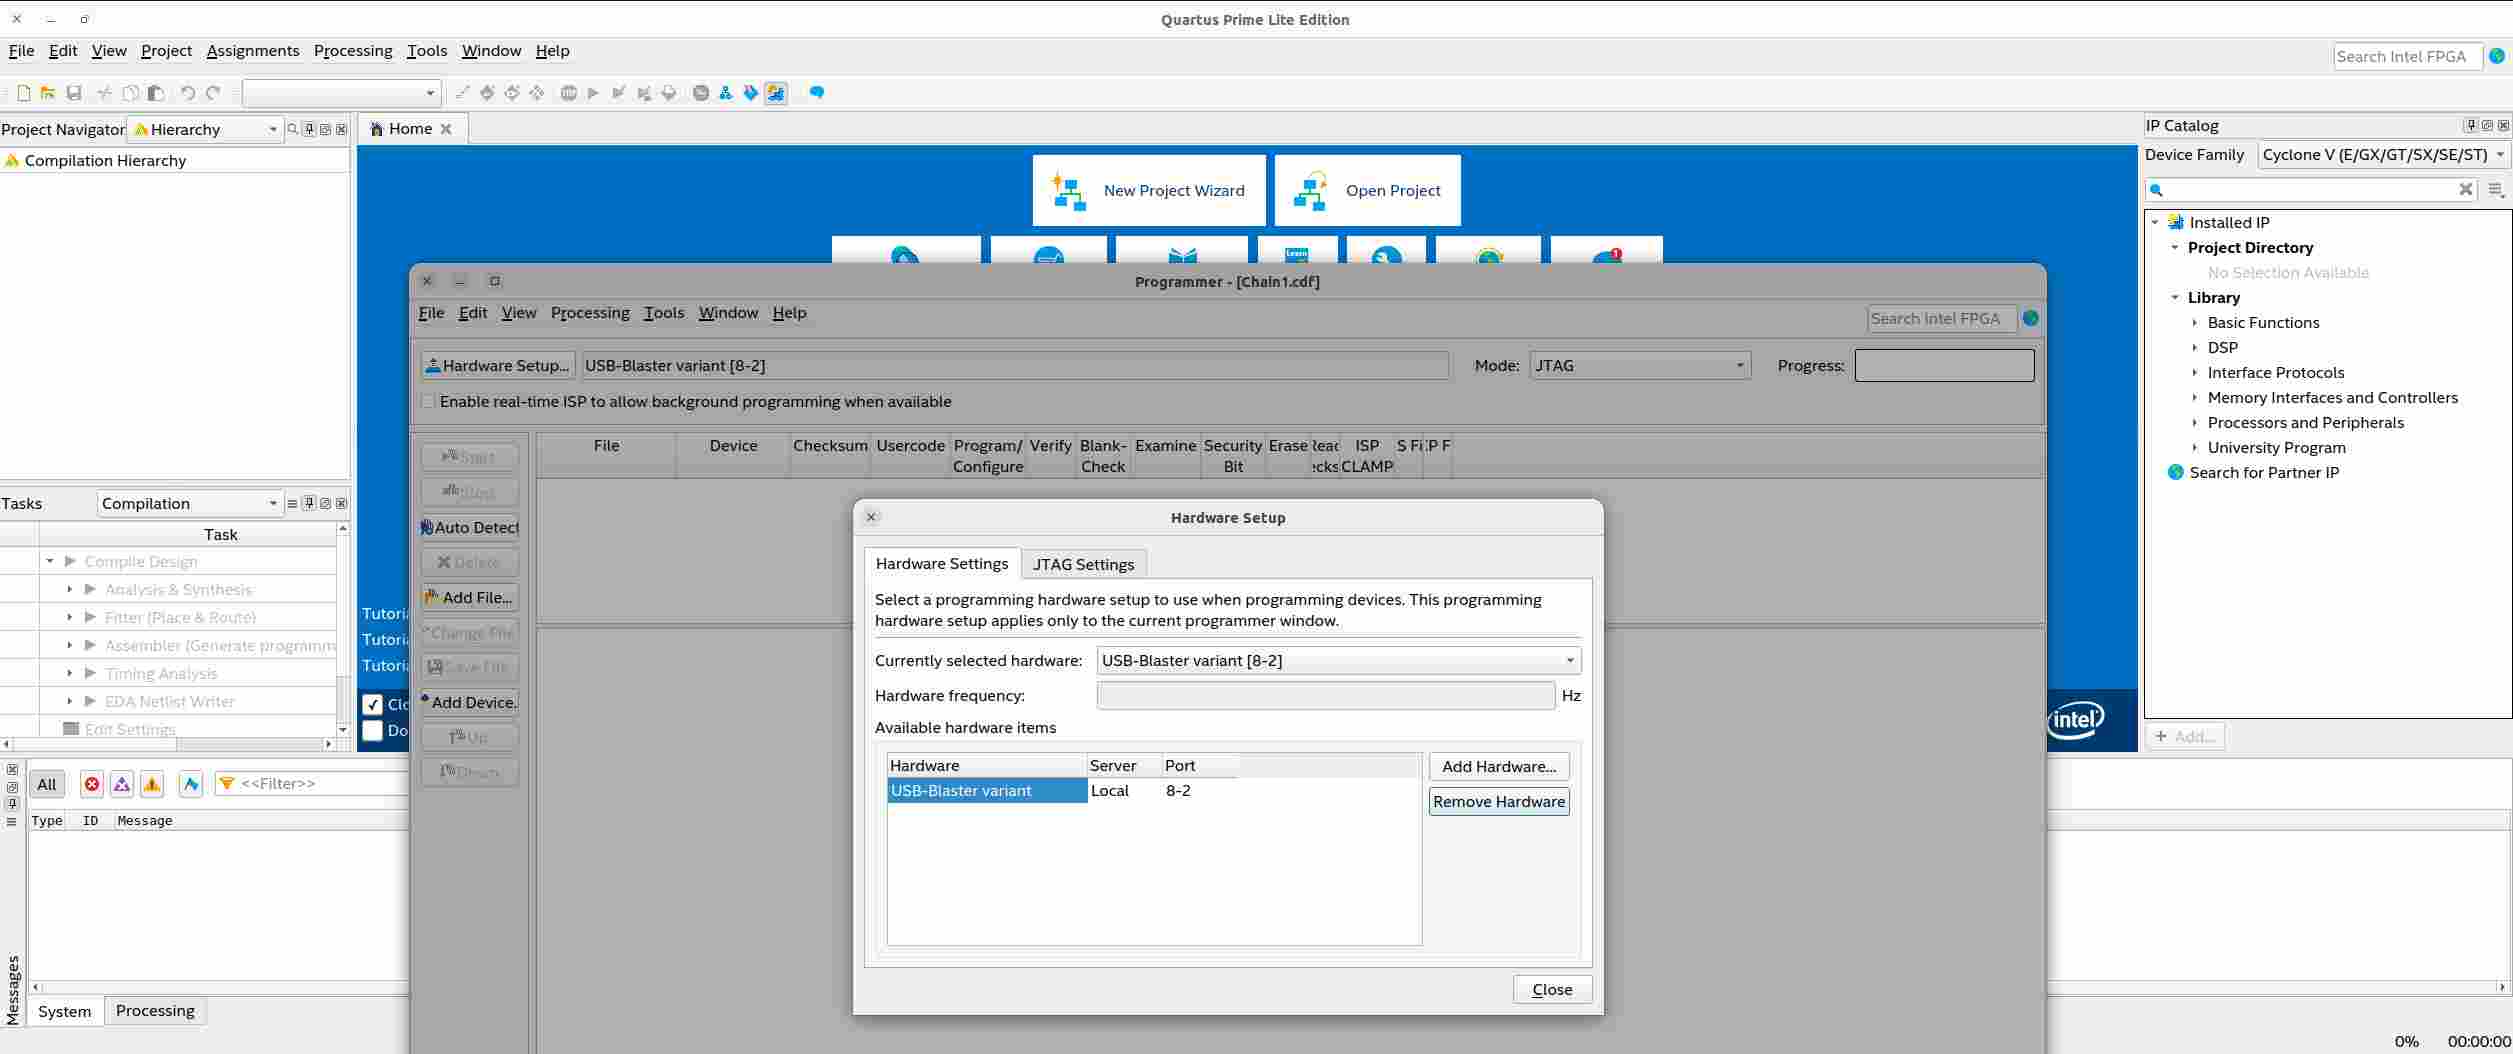
Task: Click the blue netlist hierarchy toolbar icon
Action: (726, 93)
